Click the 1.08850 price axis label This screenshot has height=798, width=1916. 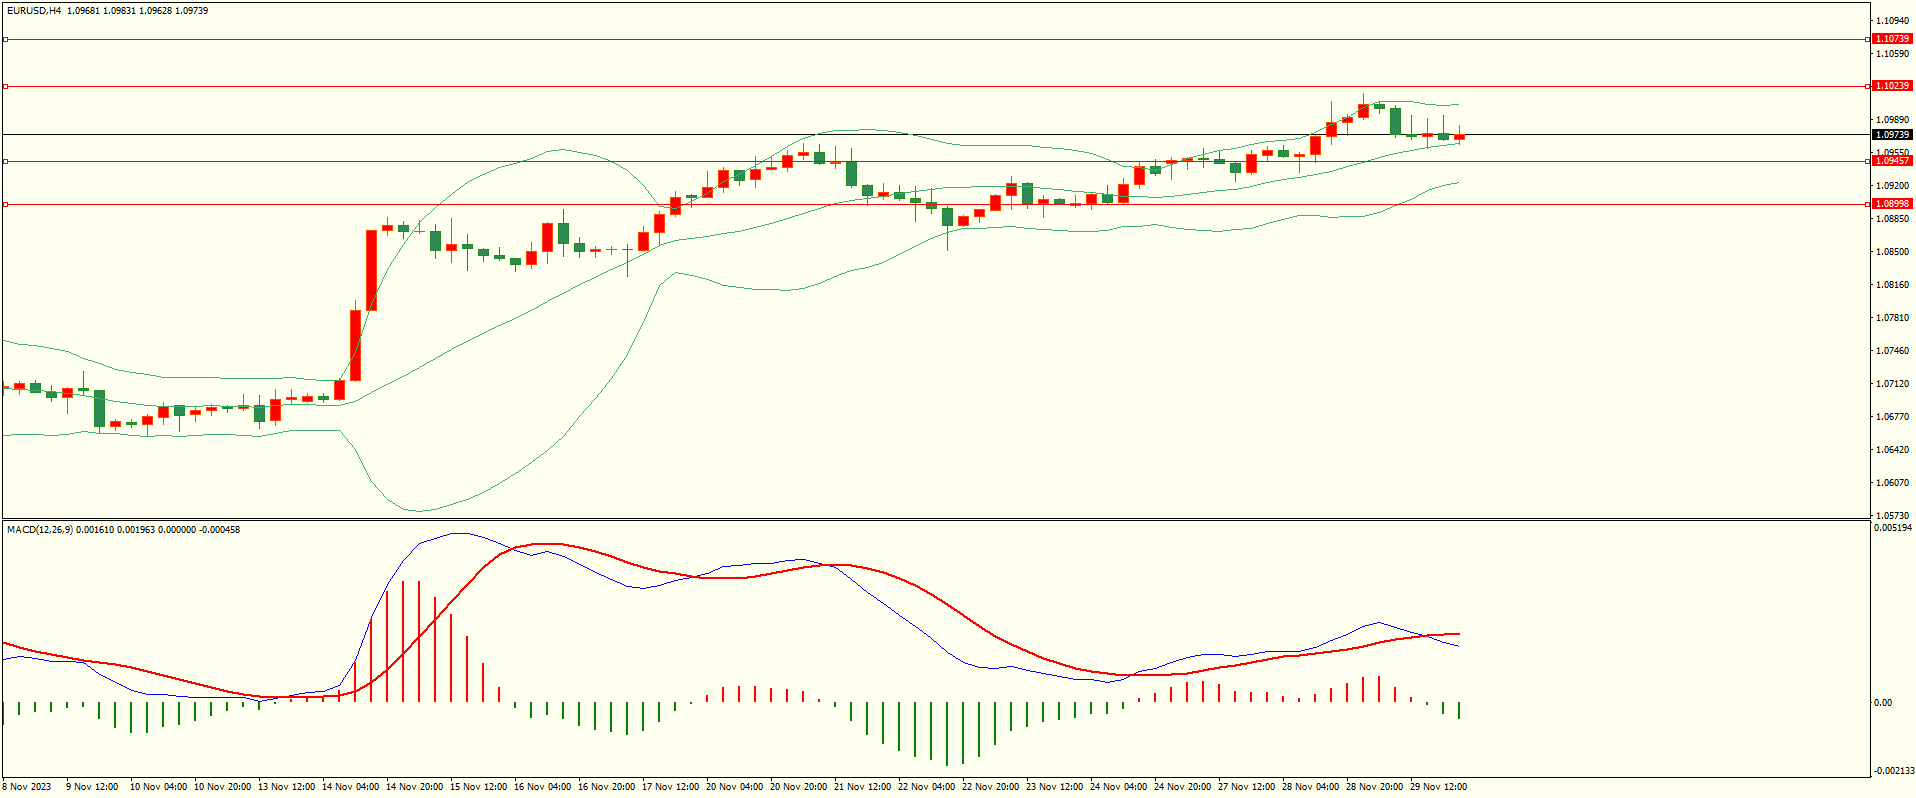pyautogui.click(x=1892, y=218)
